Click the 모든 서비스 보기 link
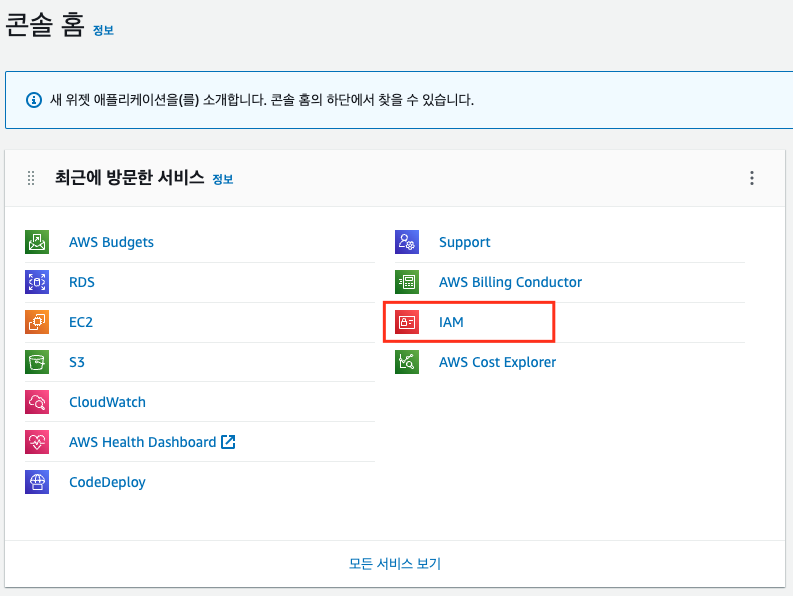This screenshot has height=596, width=793. coord(395,563)
